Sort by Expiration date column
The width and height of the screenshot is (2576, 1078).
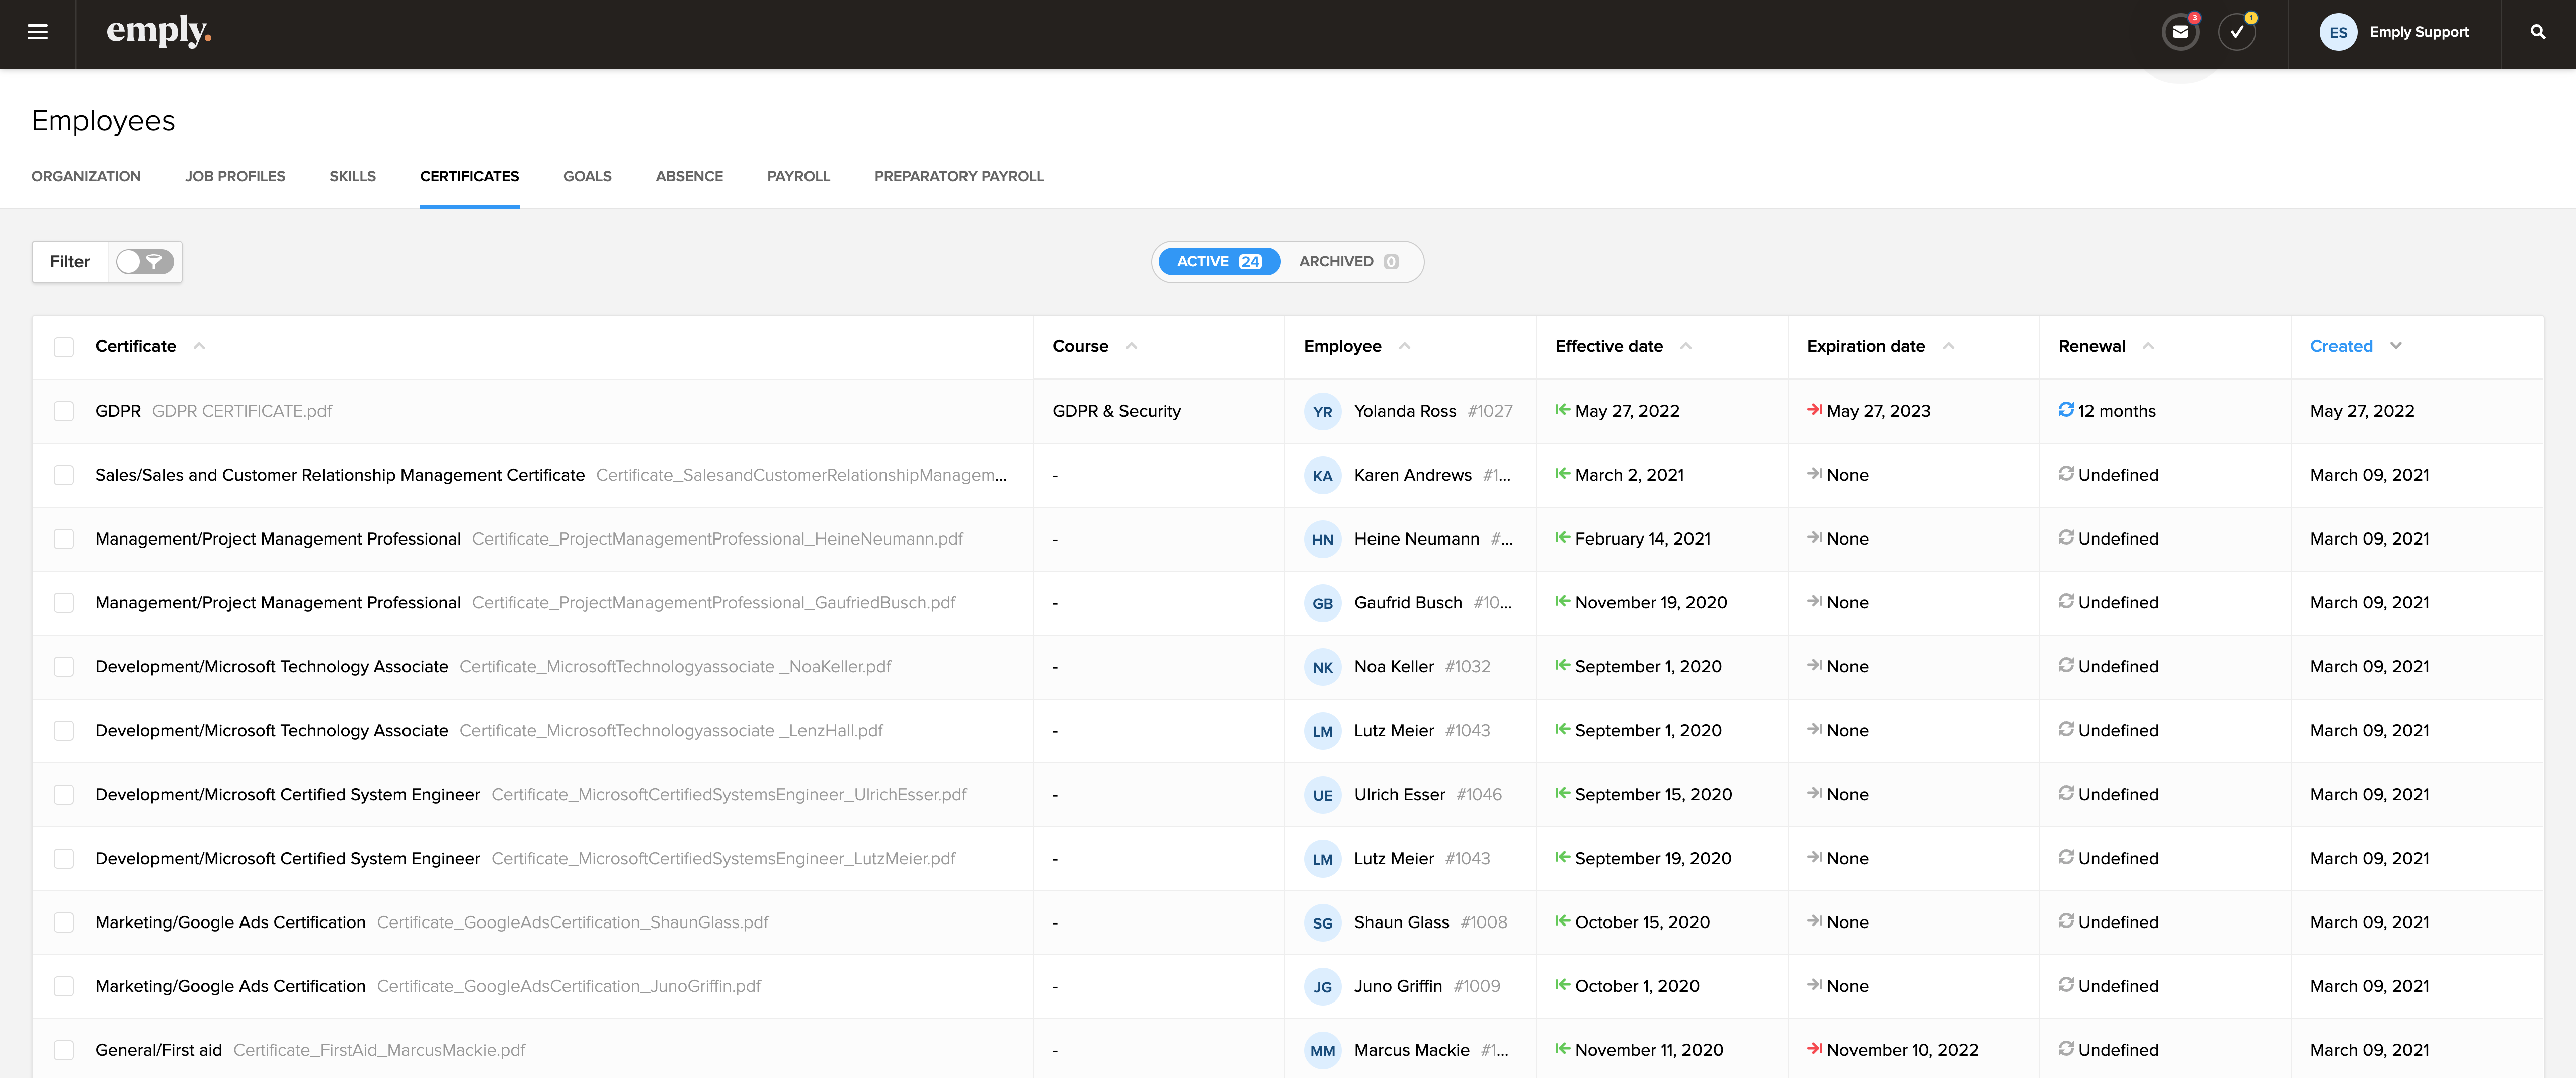click(x=1865, y=346)
